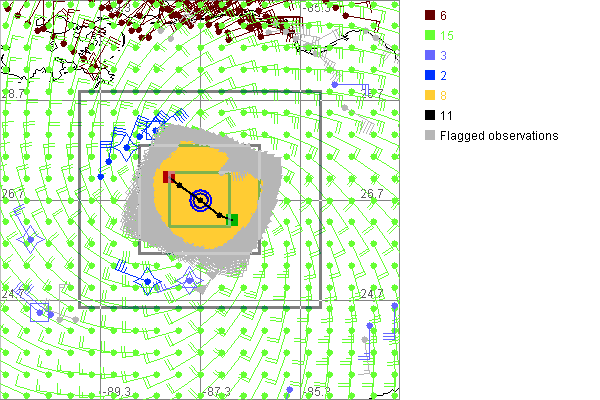Click the 28.7 latitude label on left
The height and width of the screenshot is (400, 600).
click(x=14, y=93)
